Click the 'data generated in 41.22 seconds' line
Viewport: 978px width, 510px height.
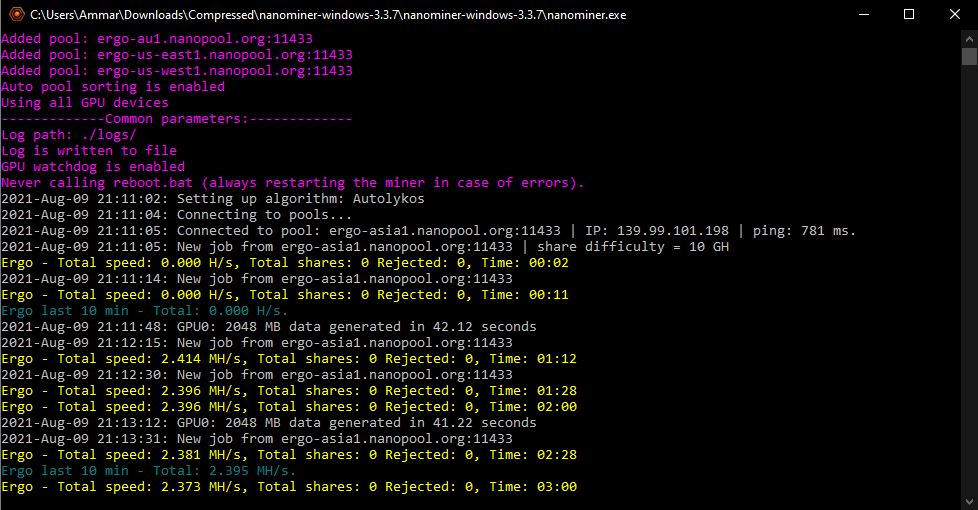[269, 423]
